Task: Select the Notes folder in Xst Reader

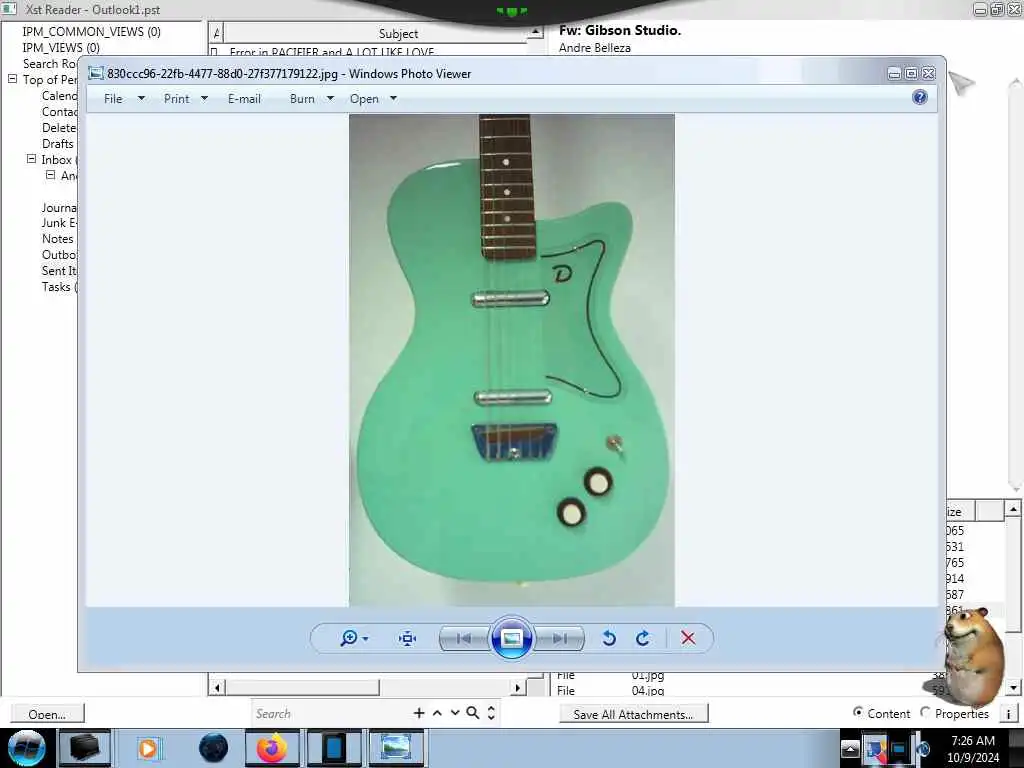Action: coord(57,239)
